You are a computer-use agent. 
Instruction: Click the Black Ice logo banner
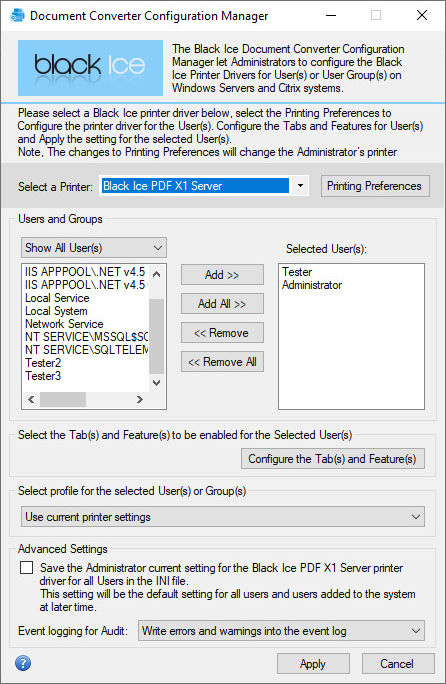(x=90, y=68)
